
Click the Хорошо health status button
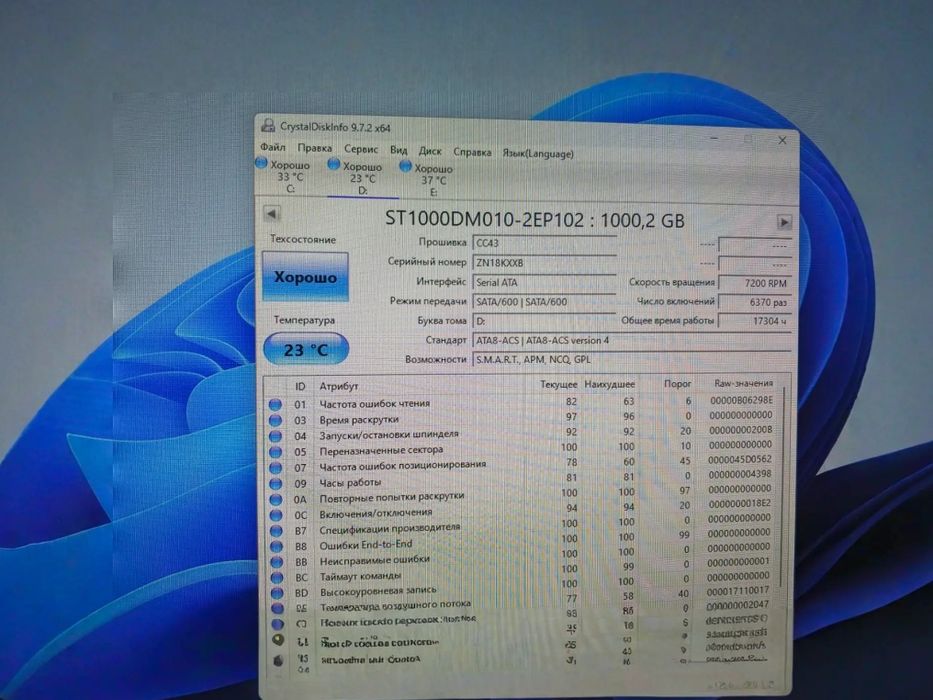305,277
